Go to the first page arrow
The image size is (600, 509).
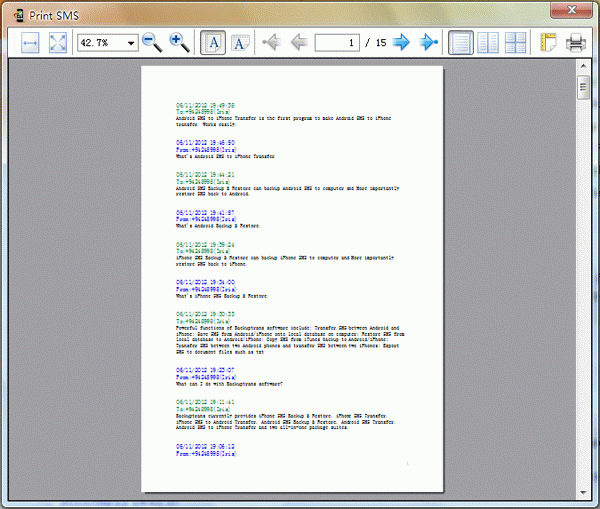272,42
